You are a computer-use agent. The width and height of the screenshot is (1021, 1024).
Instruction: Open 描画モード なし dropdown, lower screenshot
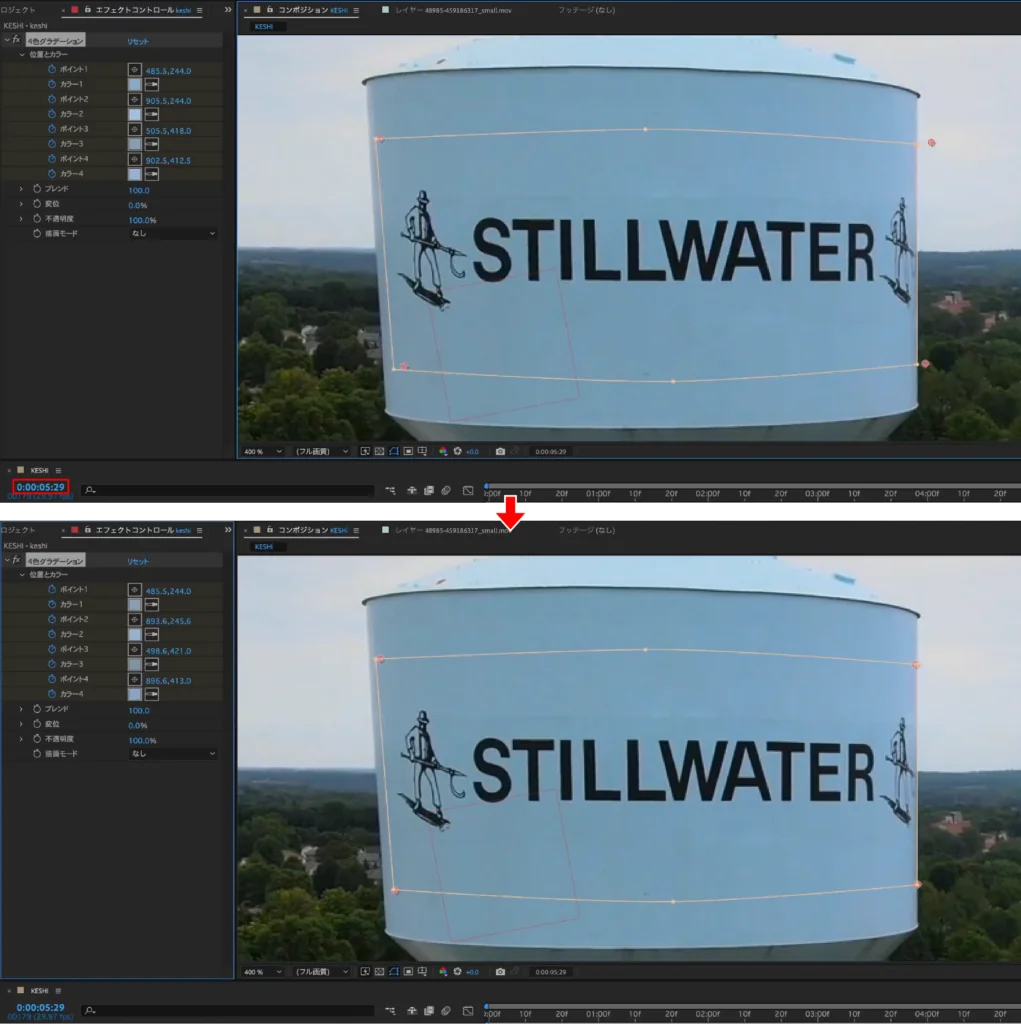172,754
